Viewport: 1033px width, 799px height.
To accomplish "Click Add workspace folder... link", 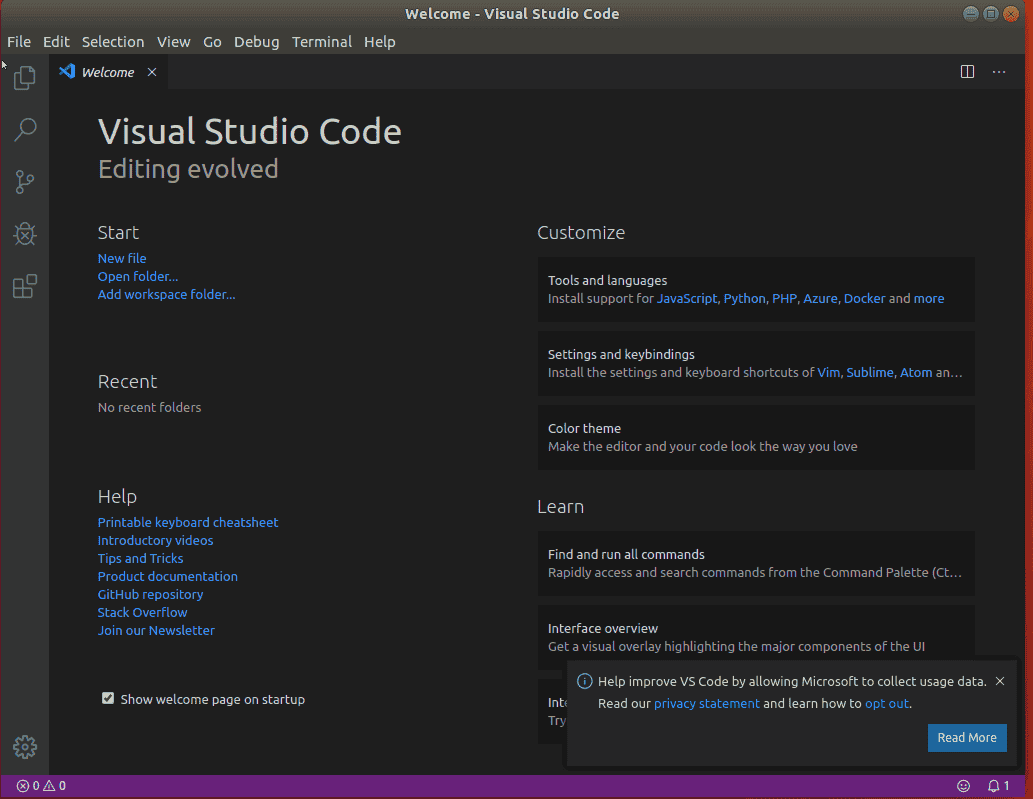I will (x=166, y=294).
